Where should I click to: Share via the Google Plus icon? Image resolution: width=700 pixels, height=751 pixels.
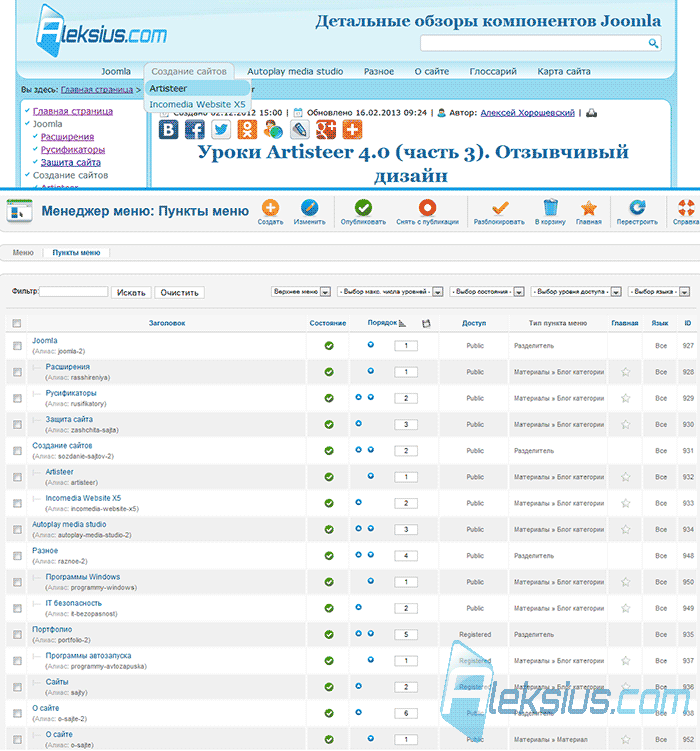click(x=326, y=129)
